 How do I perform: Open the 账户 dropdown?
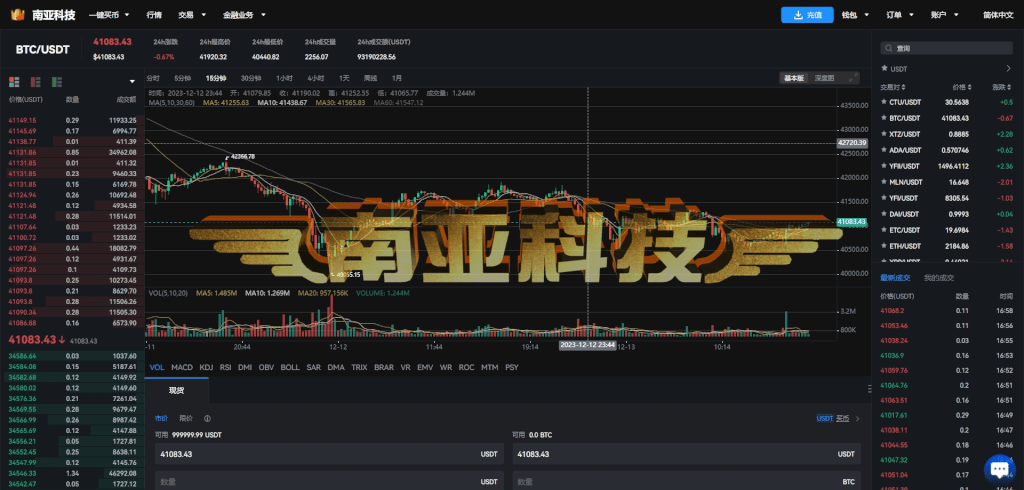coord(944,14)
